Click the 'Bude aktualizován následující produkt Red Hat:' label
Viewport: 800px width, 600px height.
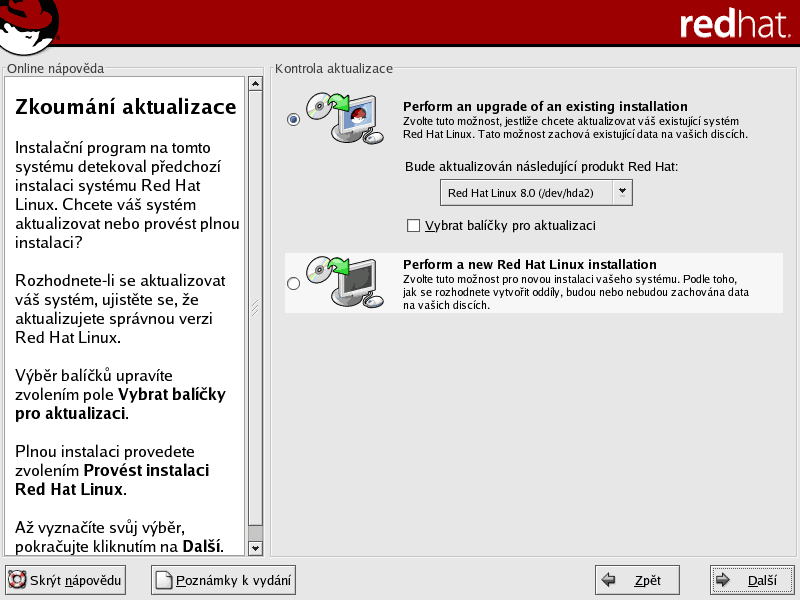coord(541,167)
